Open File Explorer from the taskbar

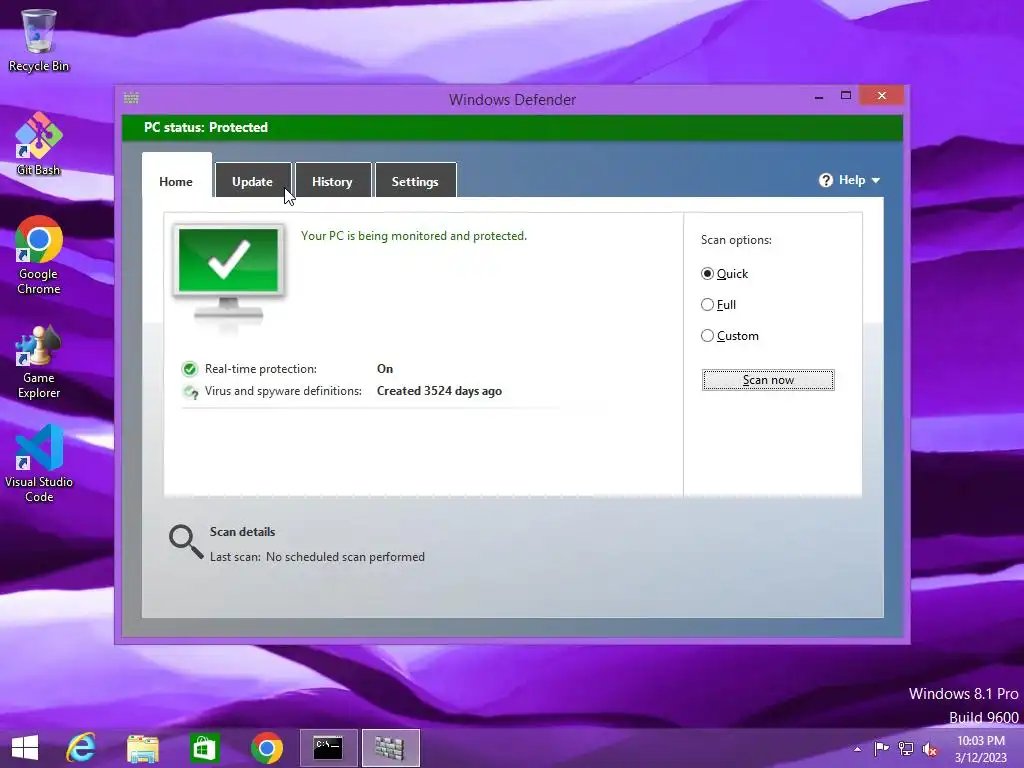(x=142, y=748)
